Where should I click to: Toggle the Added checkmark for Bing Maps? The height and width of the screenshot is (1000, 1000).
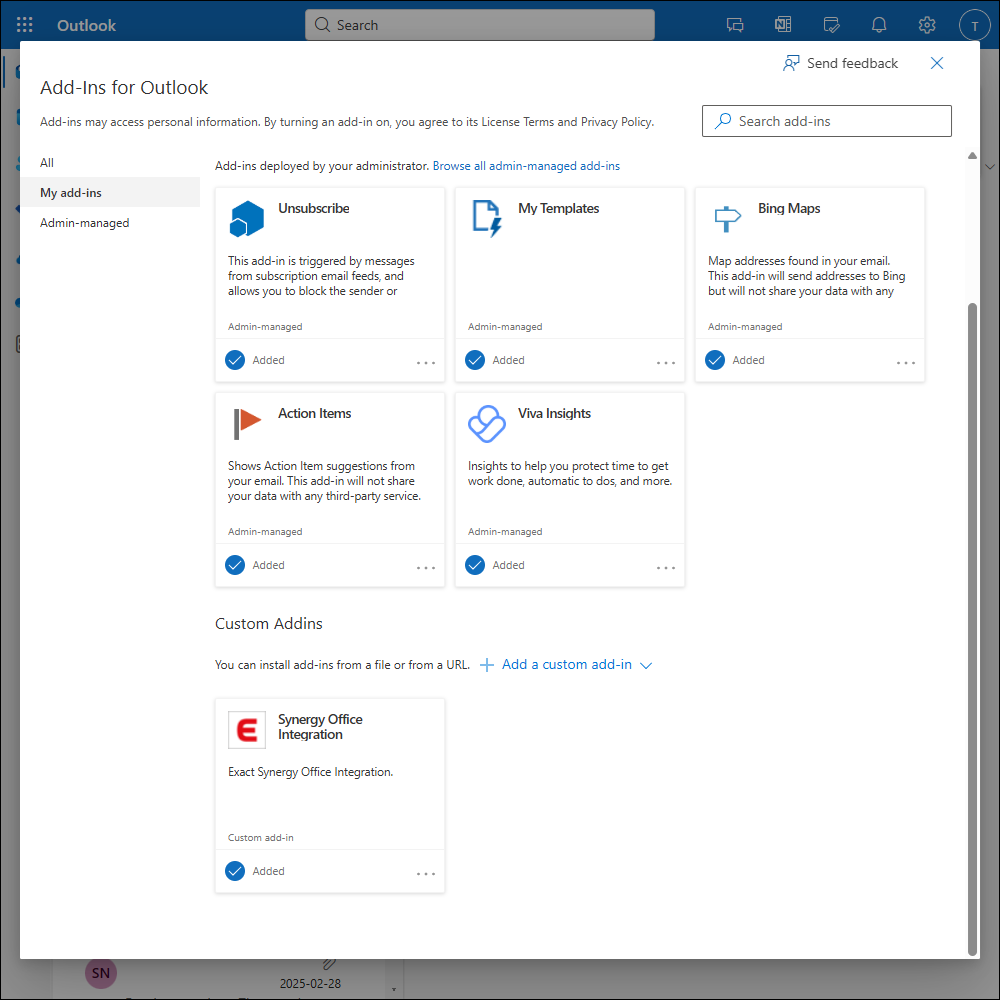715,360
